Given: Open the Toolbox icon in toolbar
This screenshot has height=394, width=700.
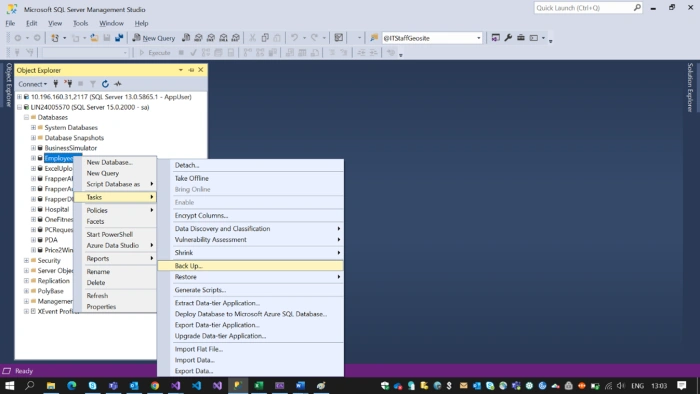Looking at the screenshot, I should (521, 38).
